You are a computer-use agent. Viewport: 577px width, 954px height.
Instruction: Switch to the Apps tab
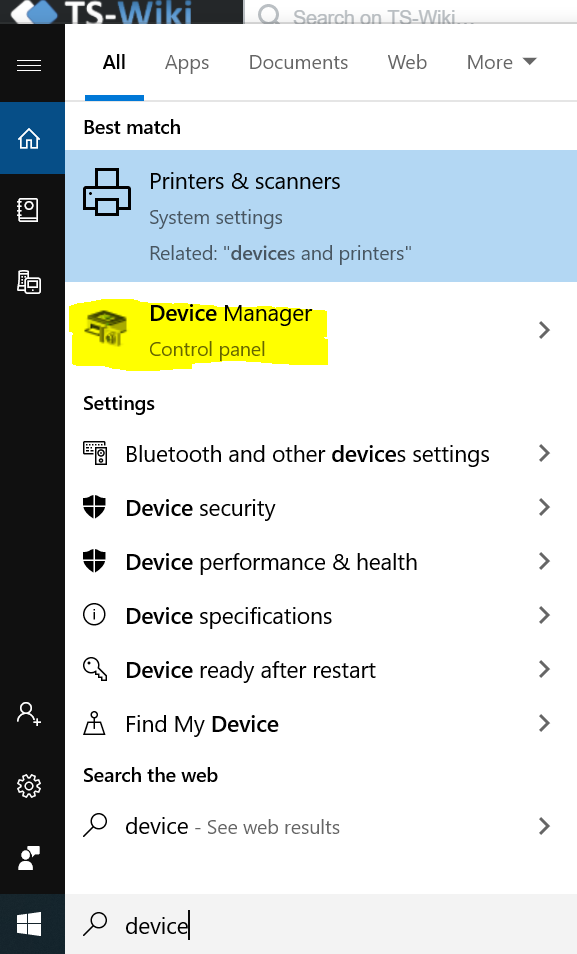(187, 63)
